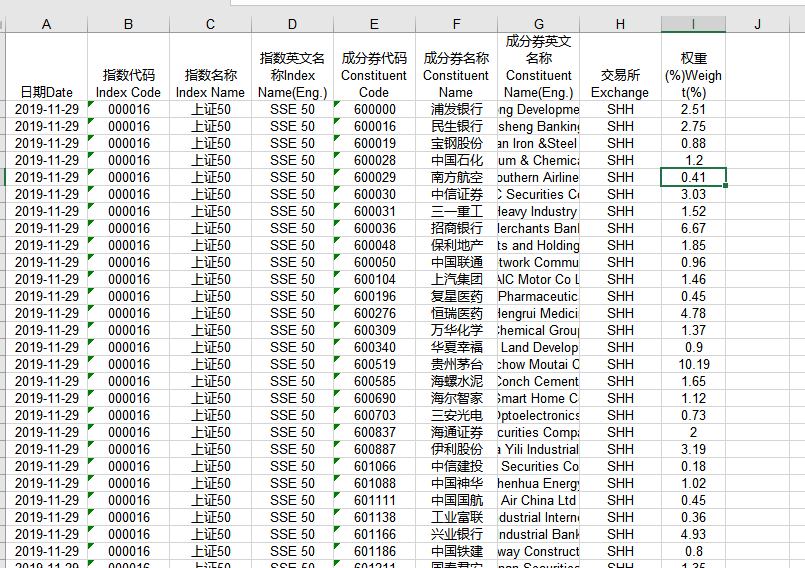Select constituent code cell 600036
This screenshot has width=805, height=568.
point(374,228)
